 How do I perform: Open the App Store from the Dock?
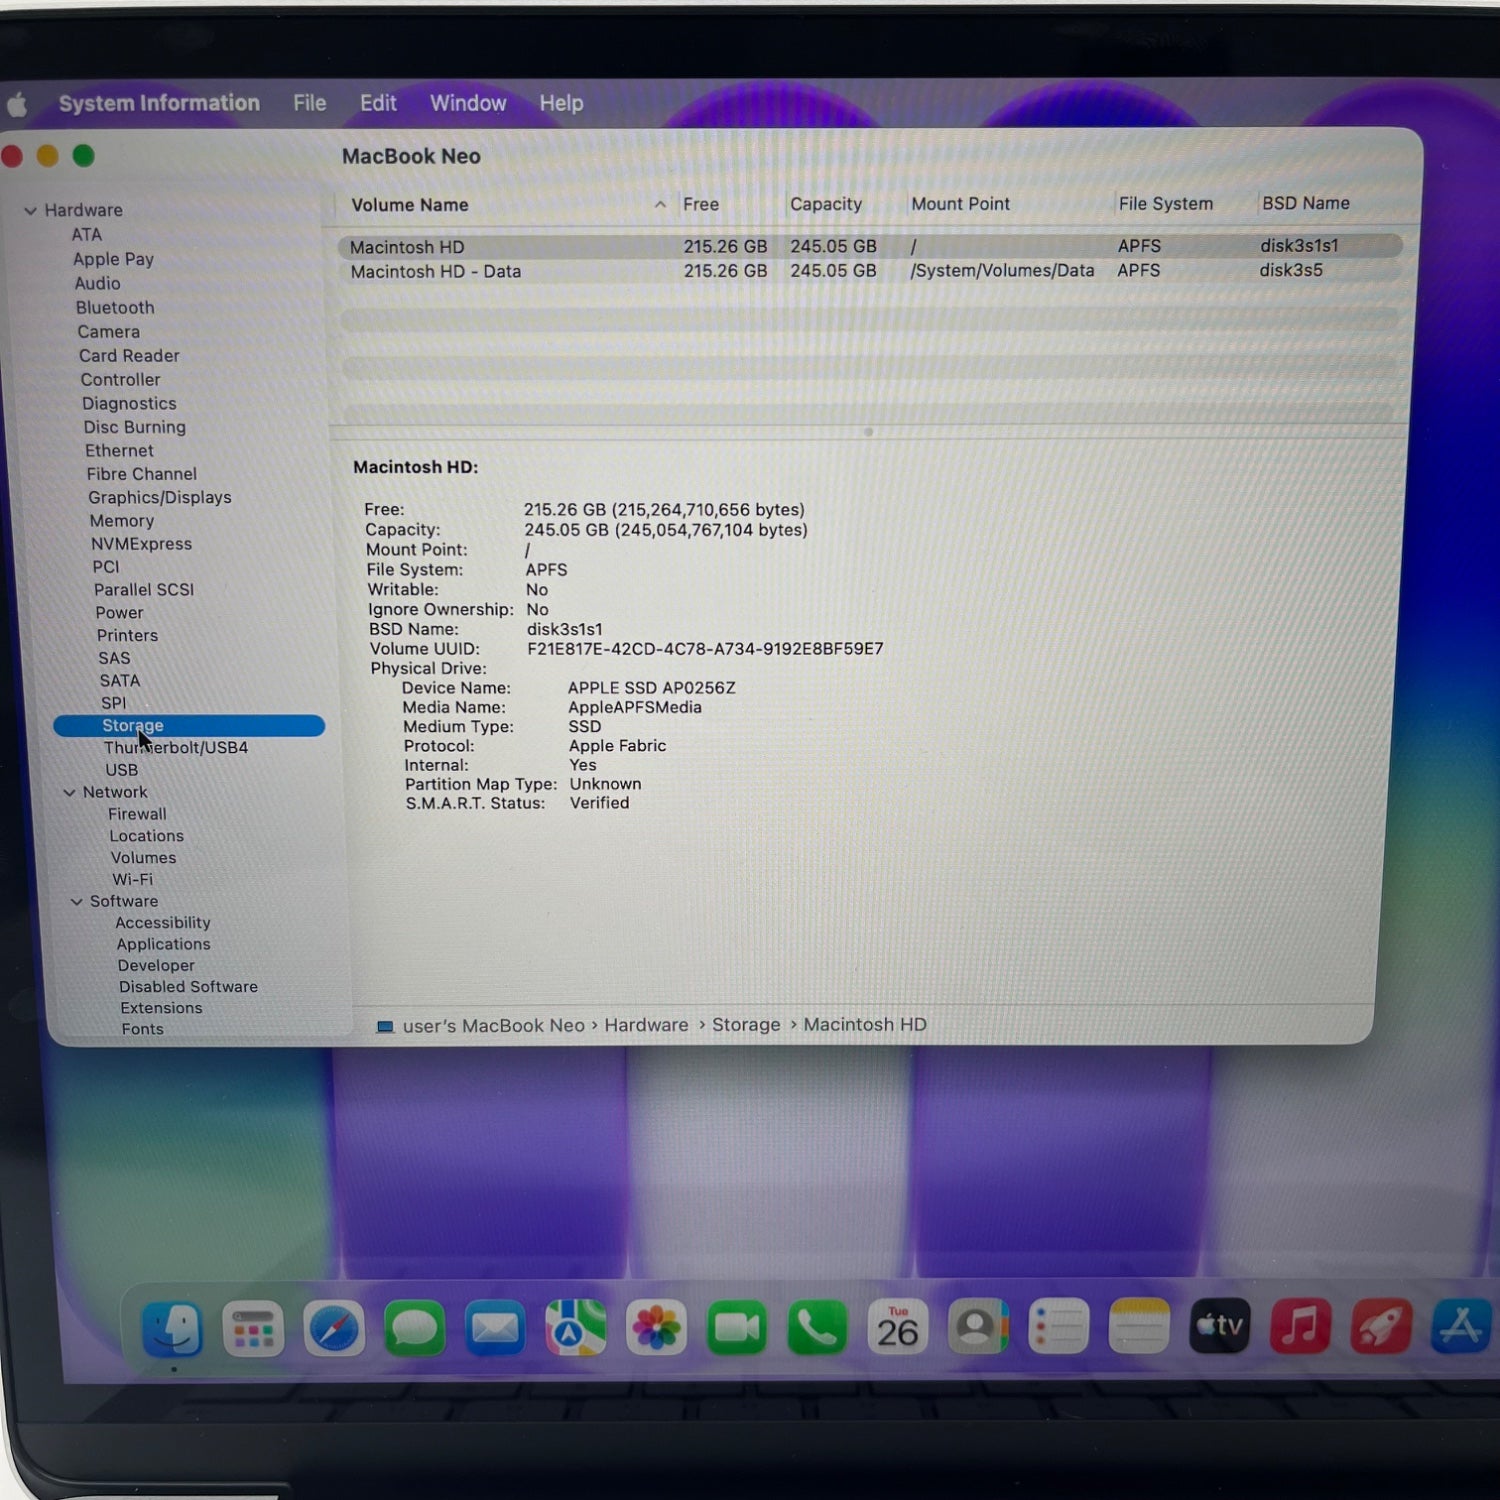(1461, 1326)
